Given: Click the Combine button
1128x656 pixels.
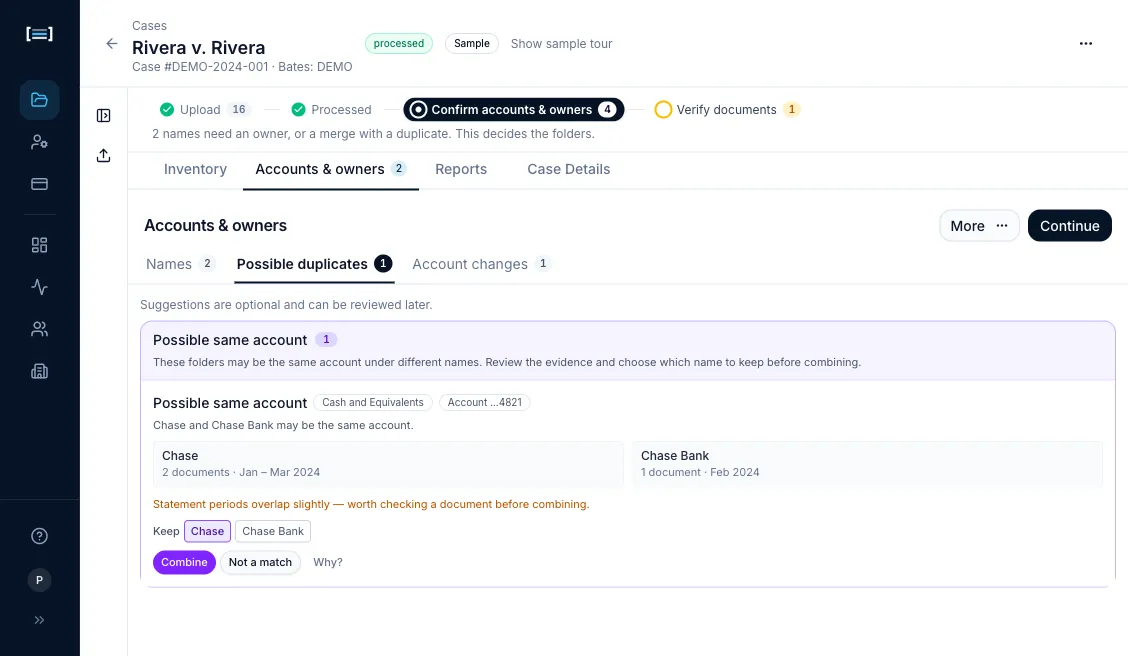Looking at the screenshot, I should coord(184,562).
